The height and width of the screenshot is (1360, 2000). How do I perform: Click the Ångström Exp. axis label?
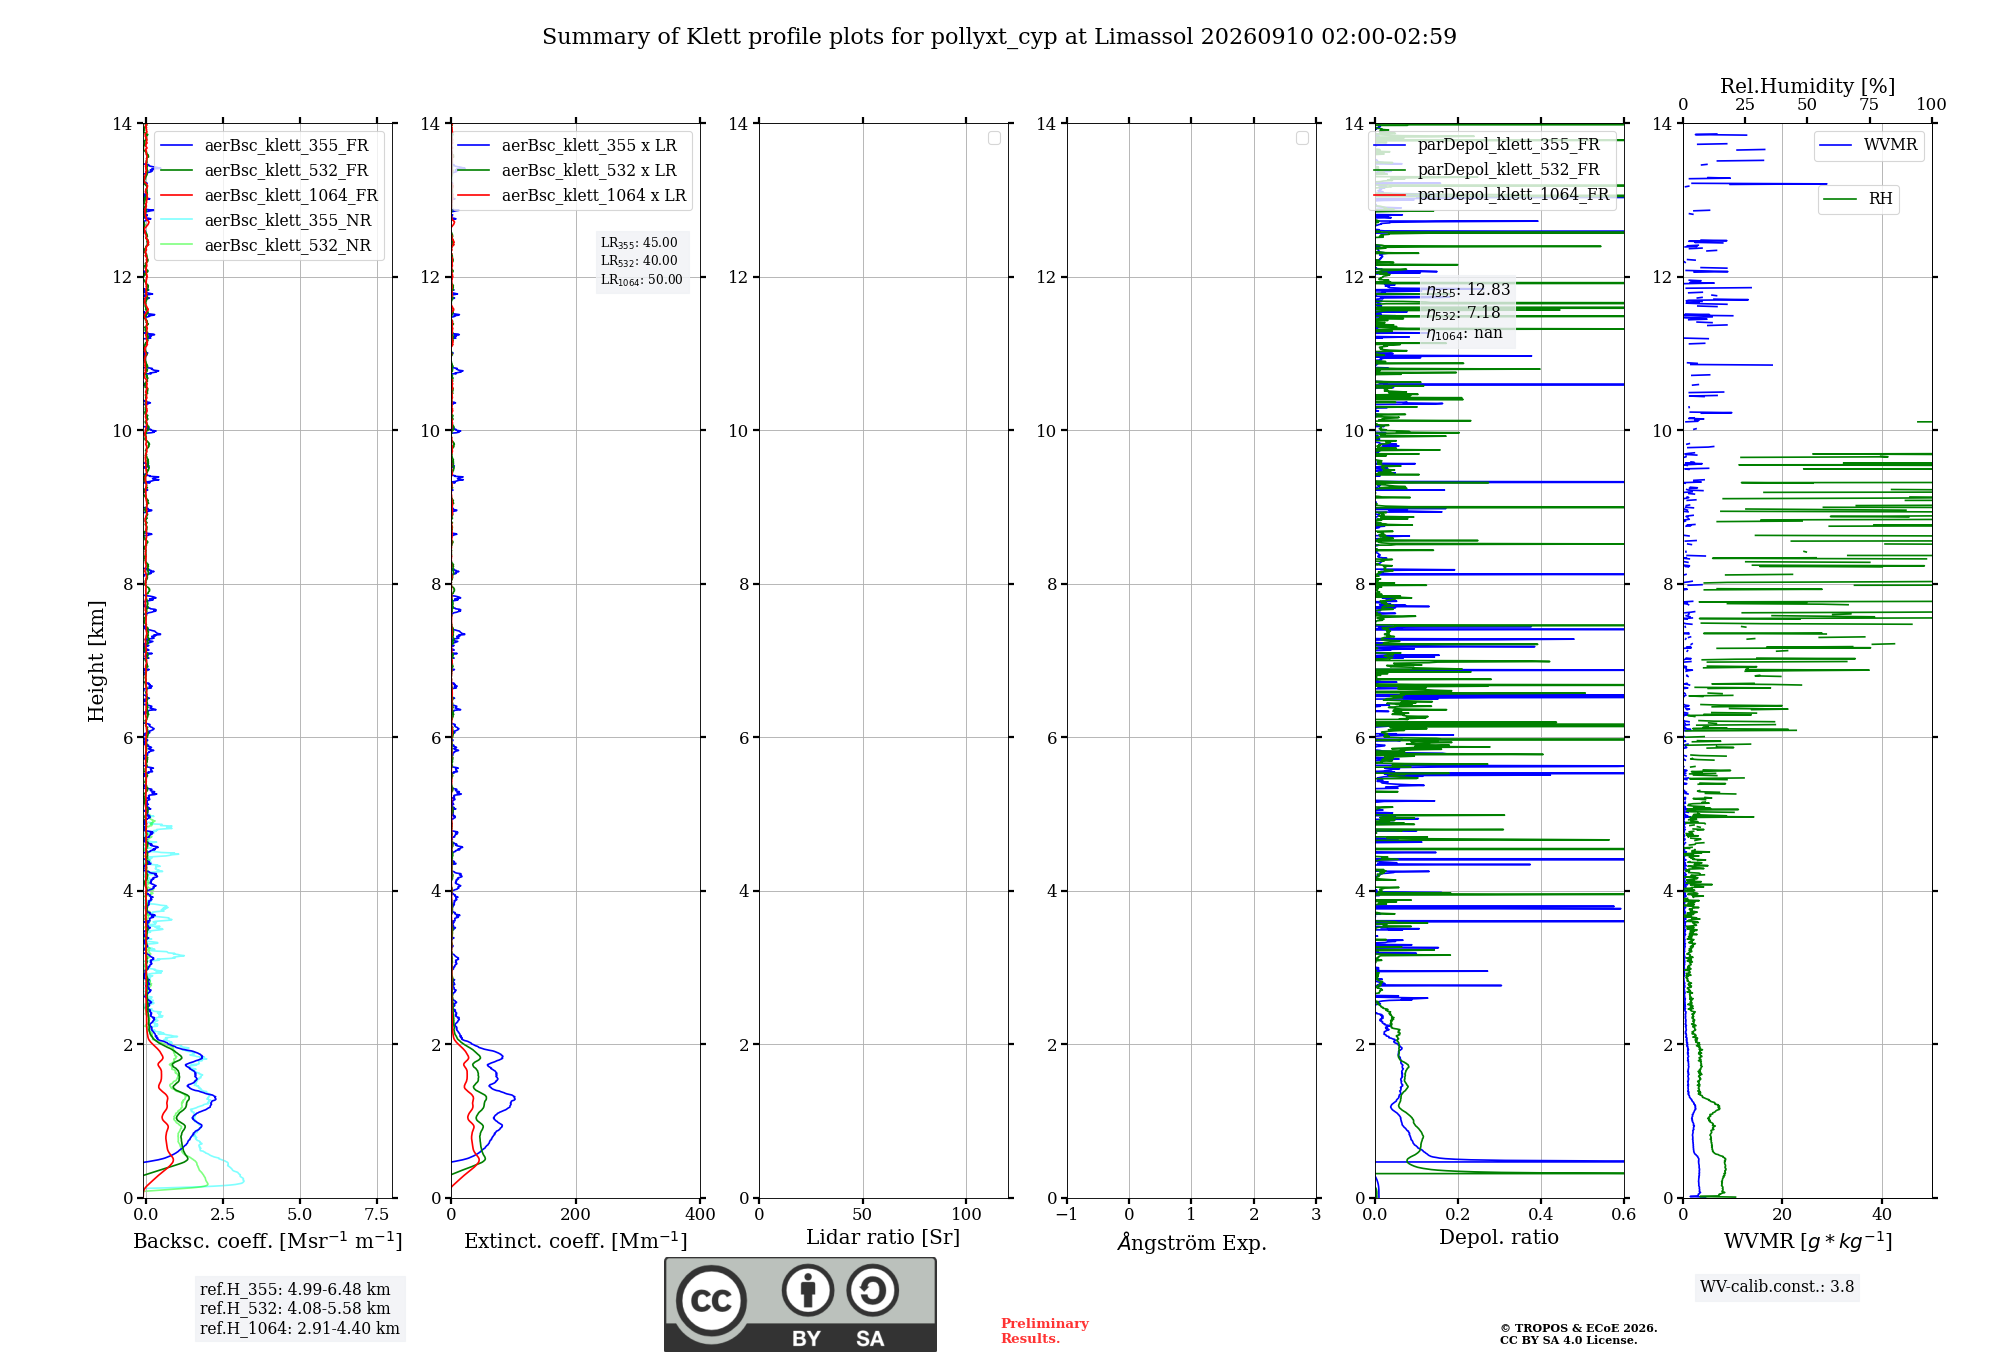(x=1191, y=1242)
